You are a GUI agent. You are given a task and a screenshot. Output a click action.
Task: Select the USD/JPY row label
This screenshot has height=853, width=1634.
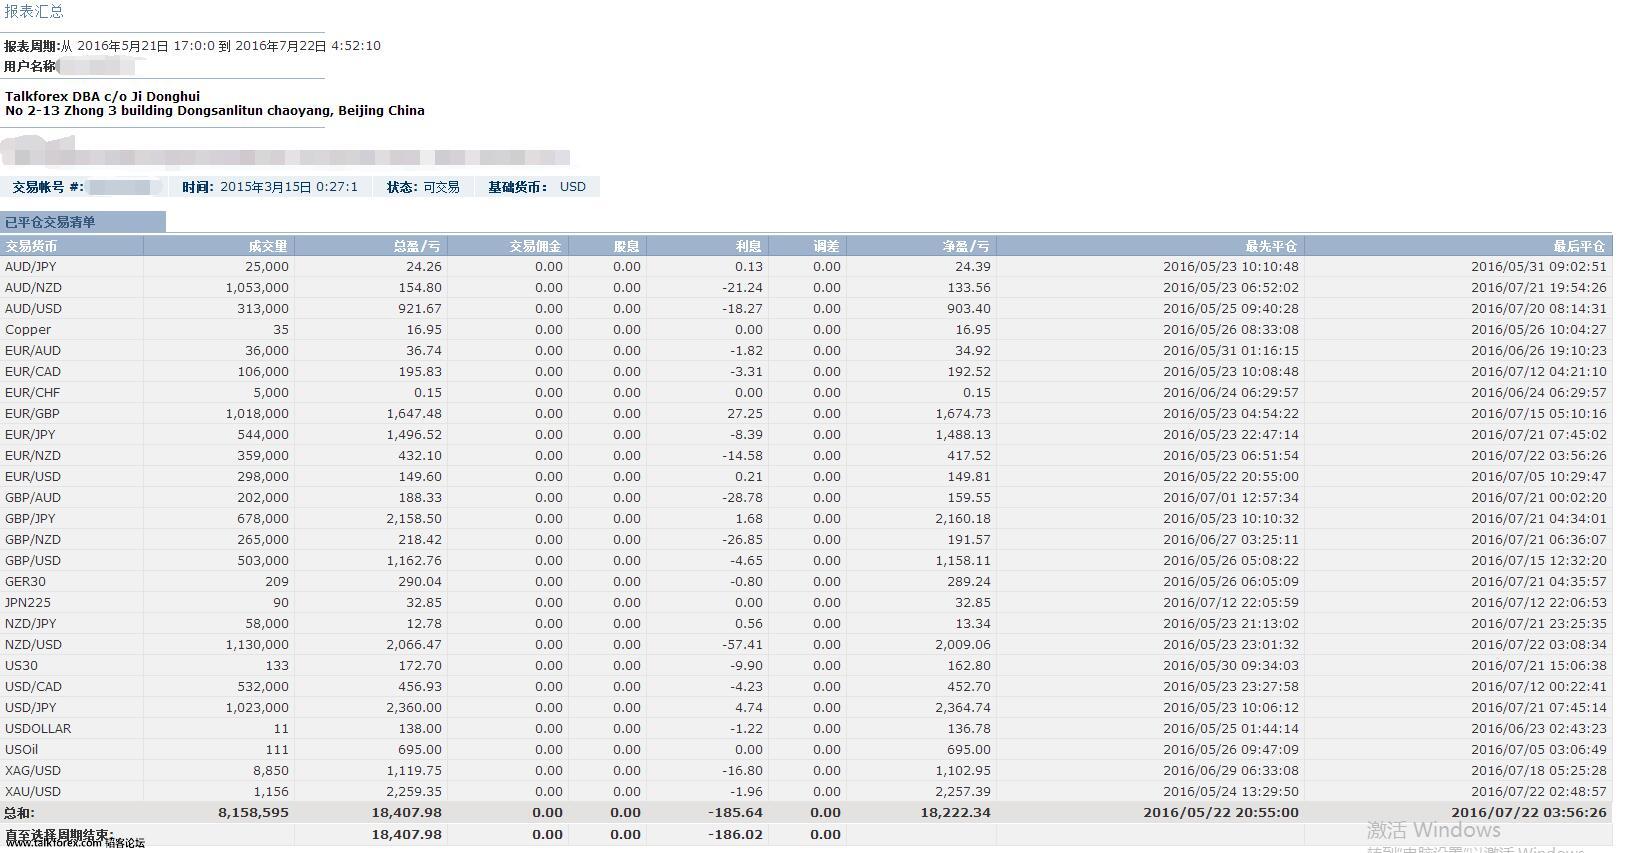tap(31, 707)
